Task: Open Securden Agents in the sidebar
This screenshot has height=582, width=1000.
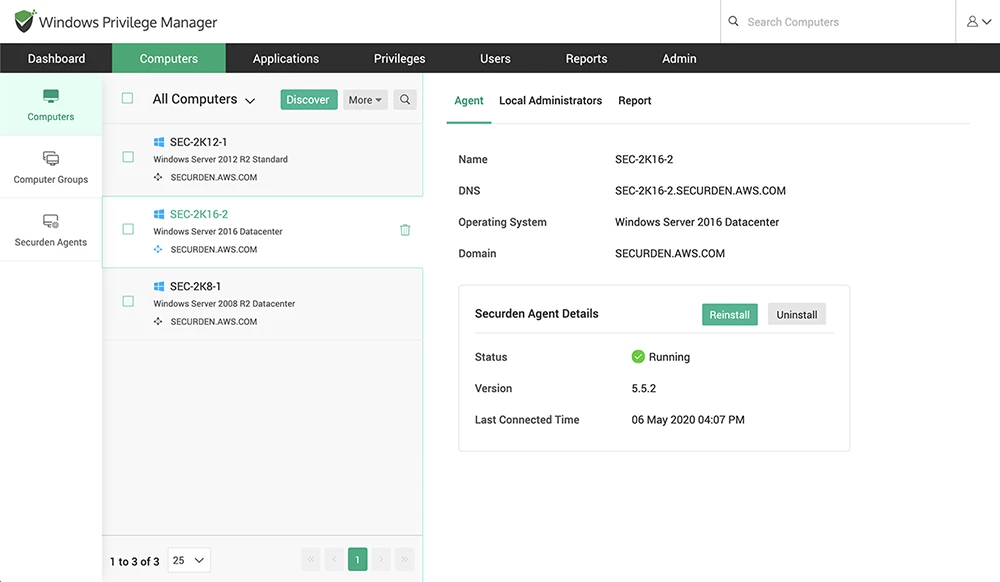Action: click(50, 230)
